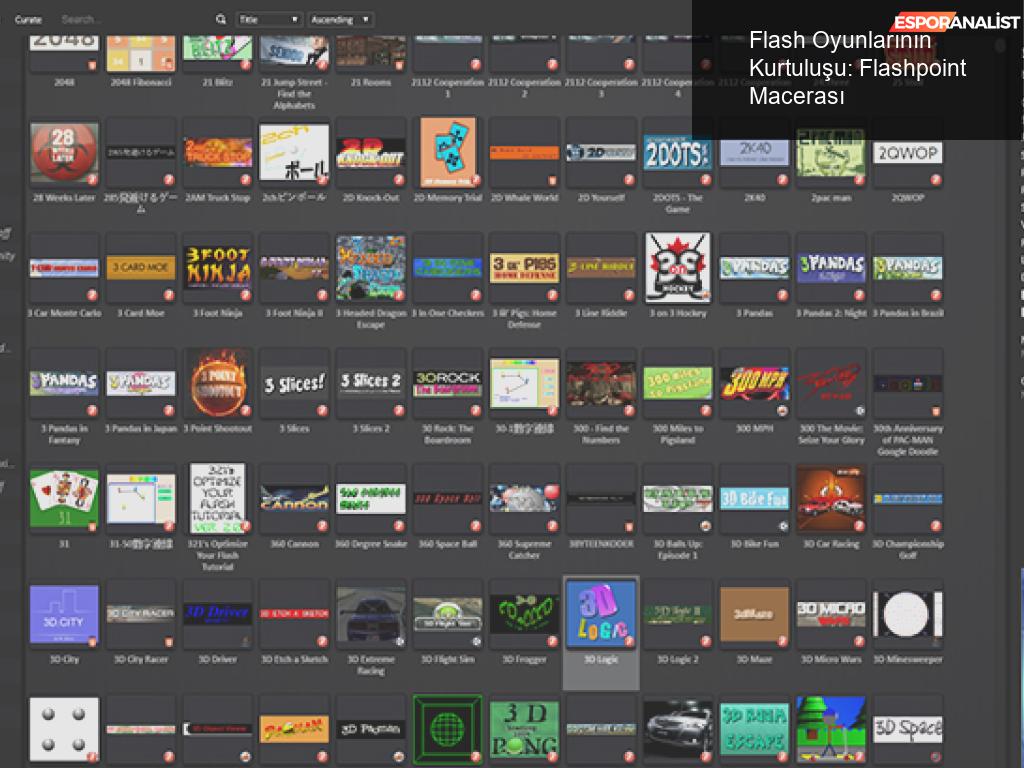Screen dimensions: 1024x768
Task: Click the '3D City Racer' game title
Action: (141, 660)
